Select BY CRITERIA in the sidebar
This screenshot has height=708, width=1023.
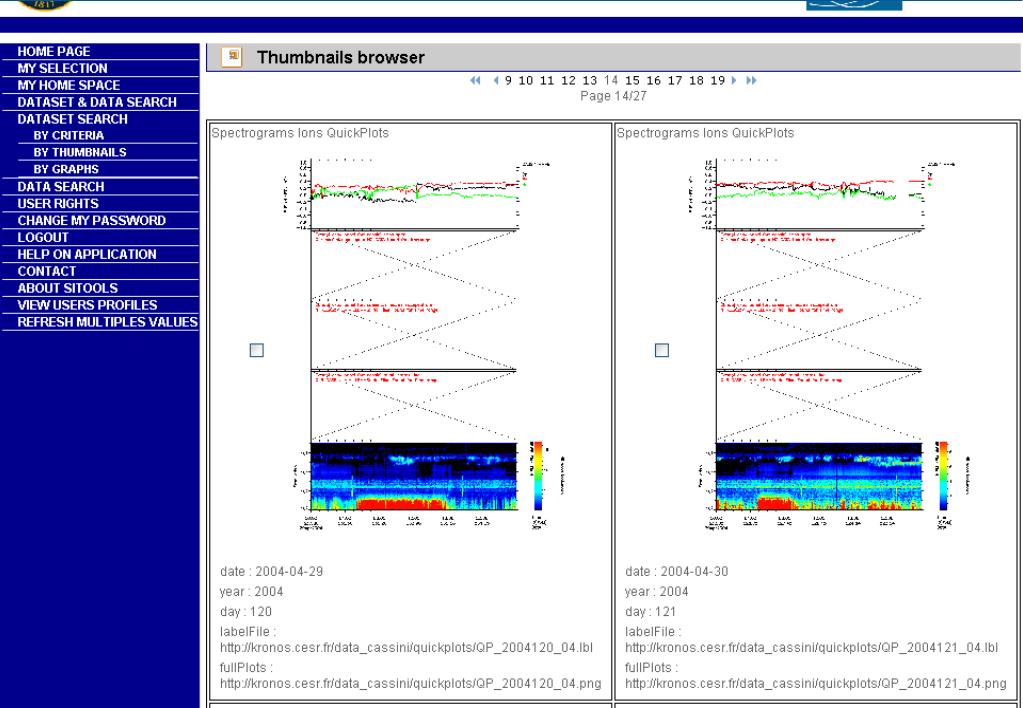pos(69,135)
